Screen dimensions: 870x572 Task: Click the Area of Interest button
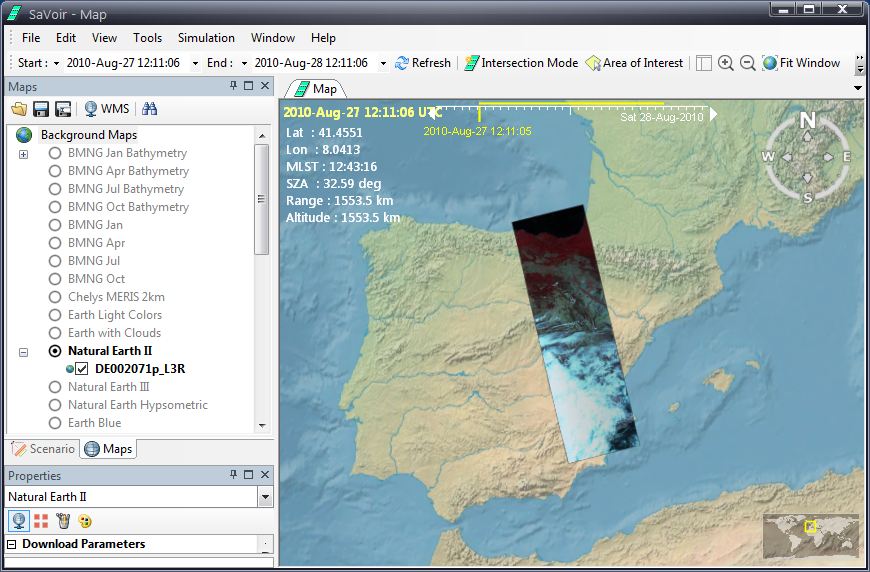634,63
